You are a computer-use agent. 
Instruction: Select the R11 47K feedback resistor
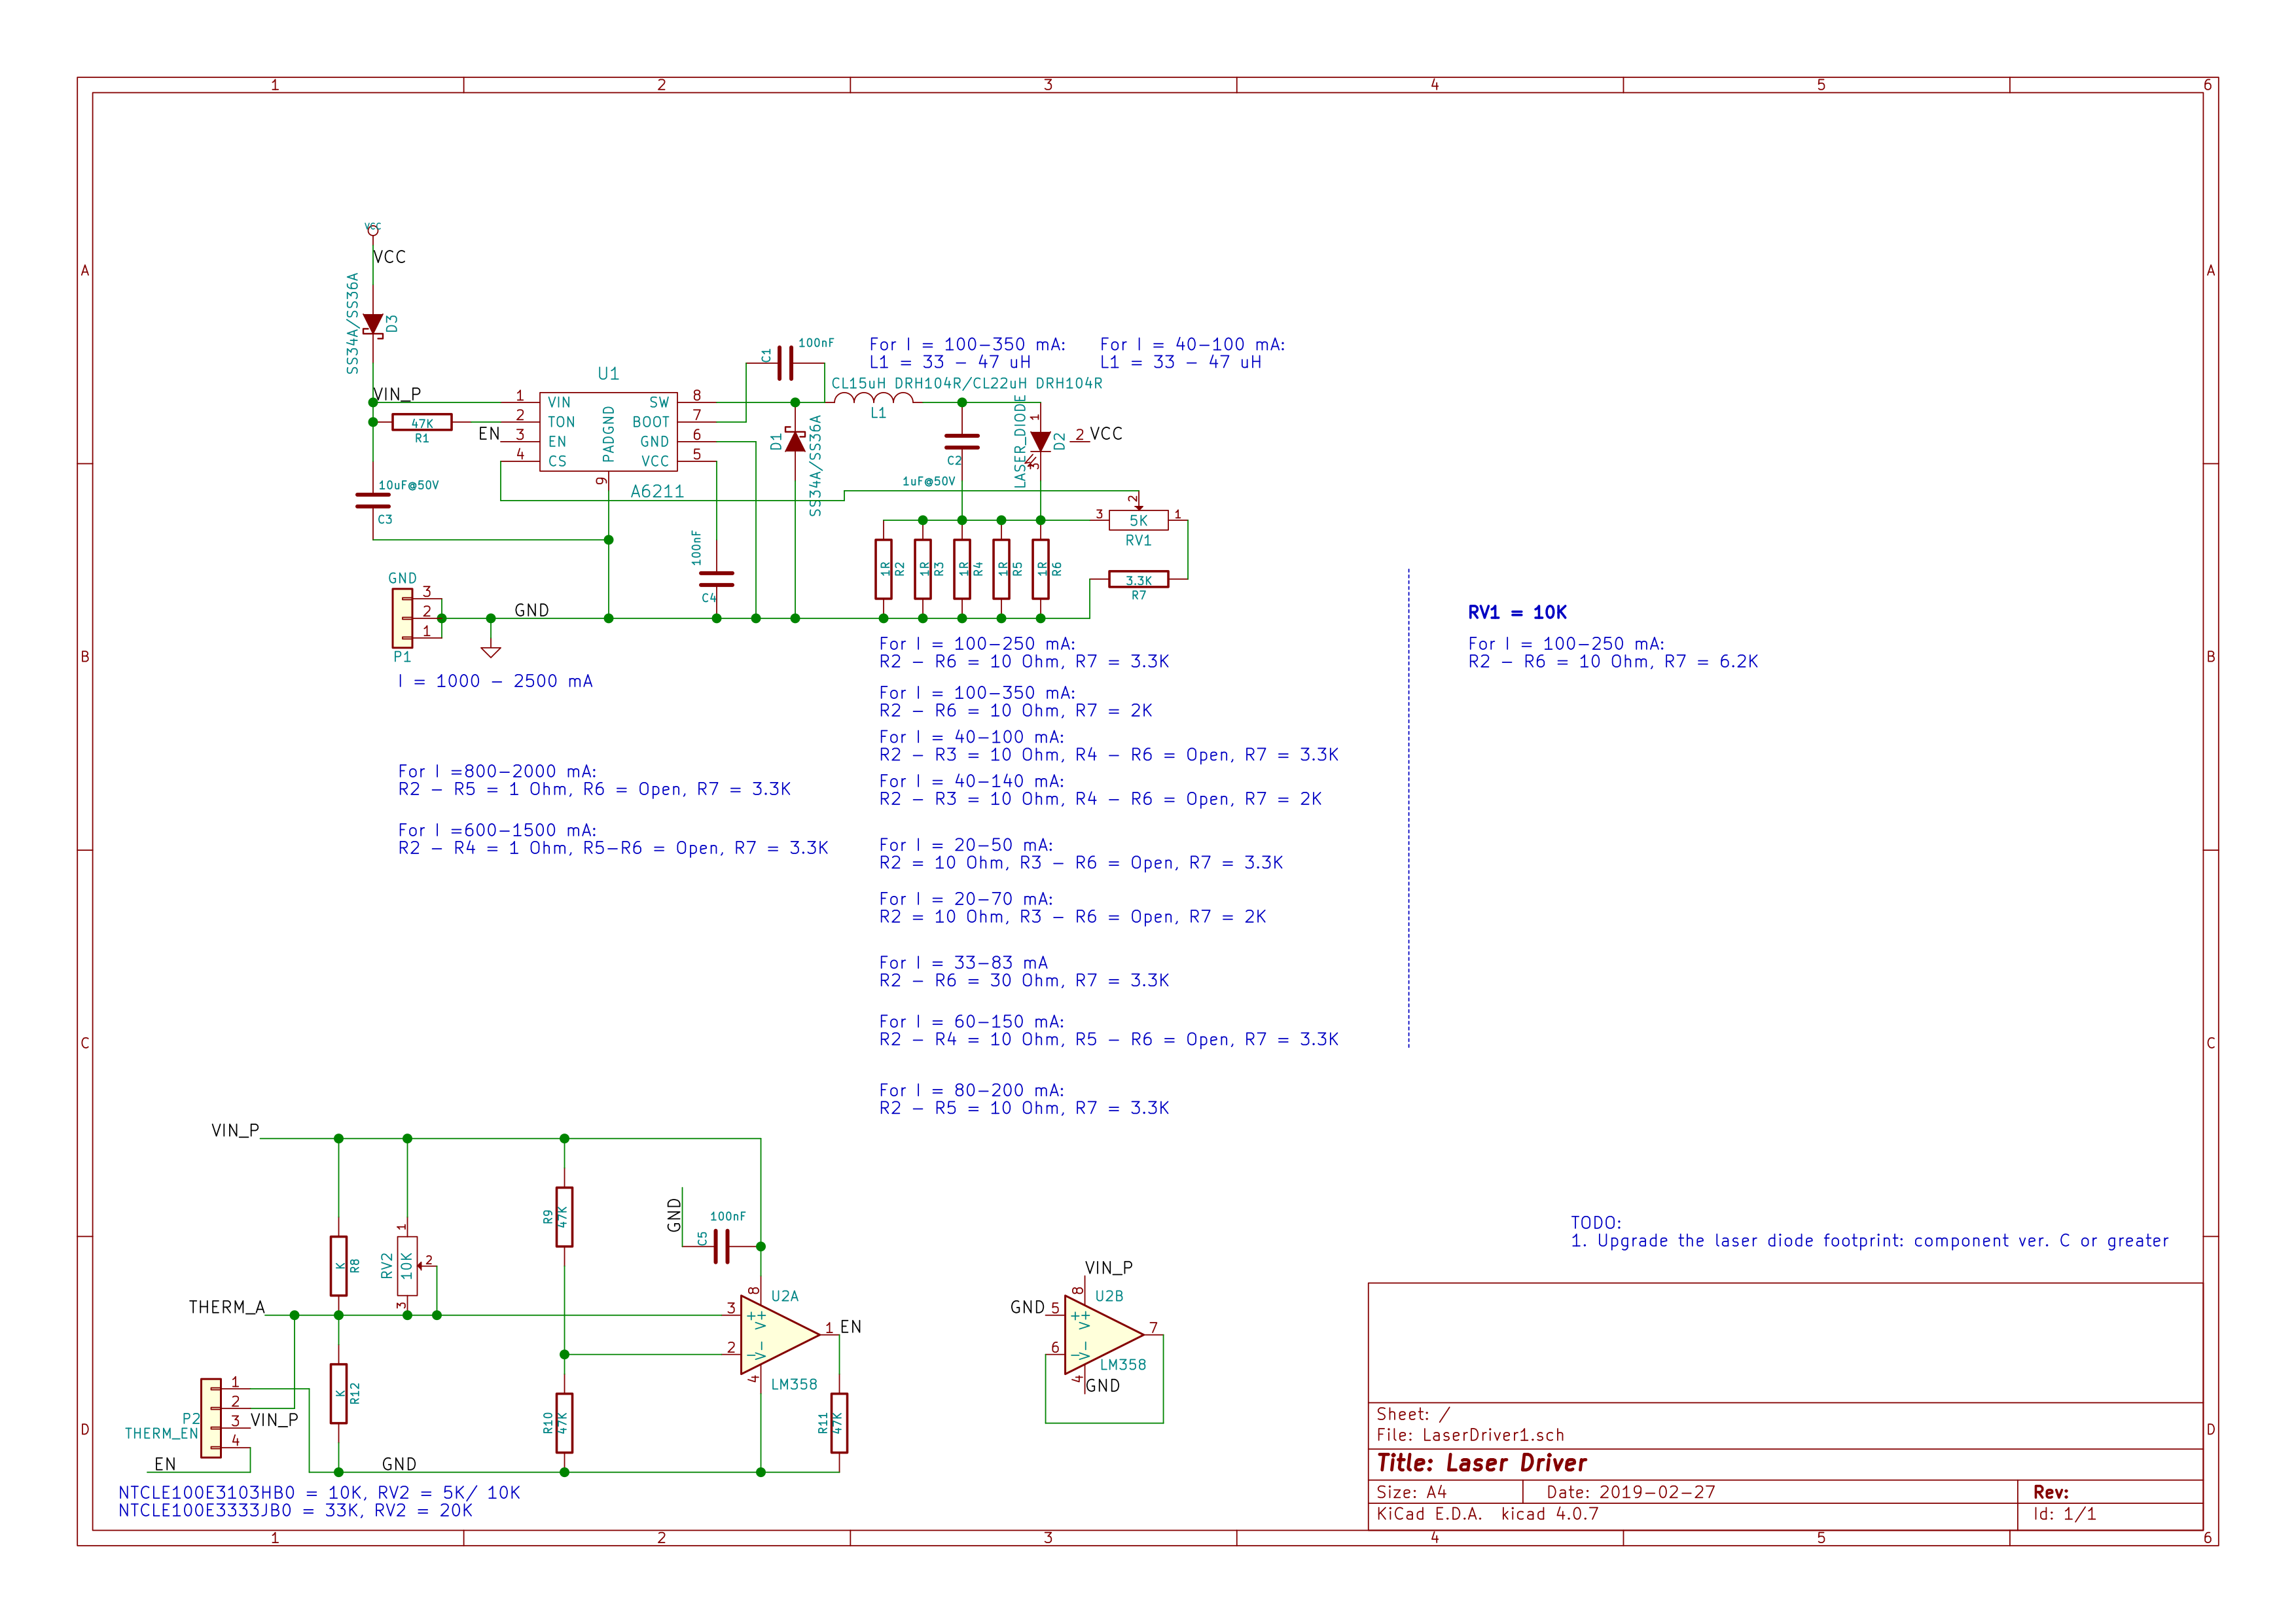(839, 1423)
